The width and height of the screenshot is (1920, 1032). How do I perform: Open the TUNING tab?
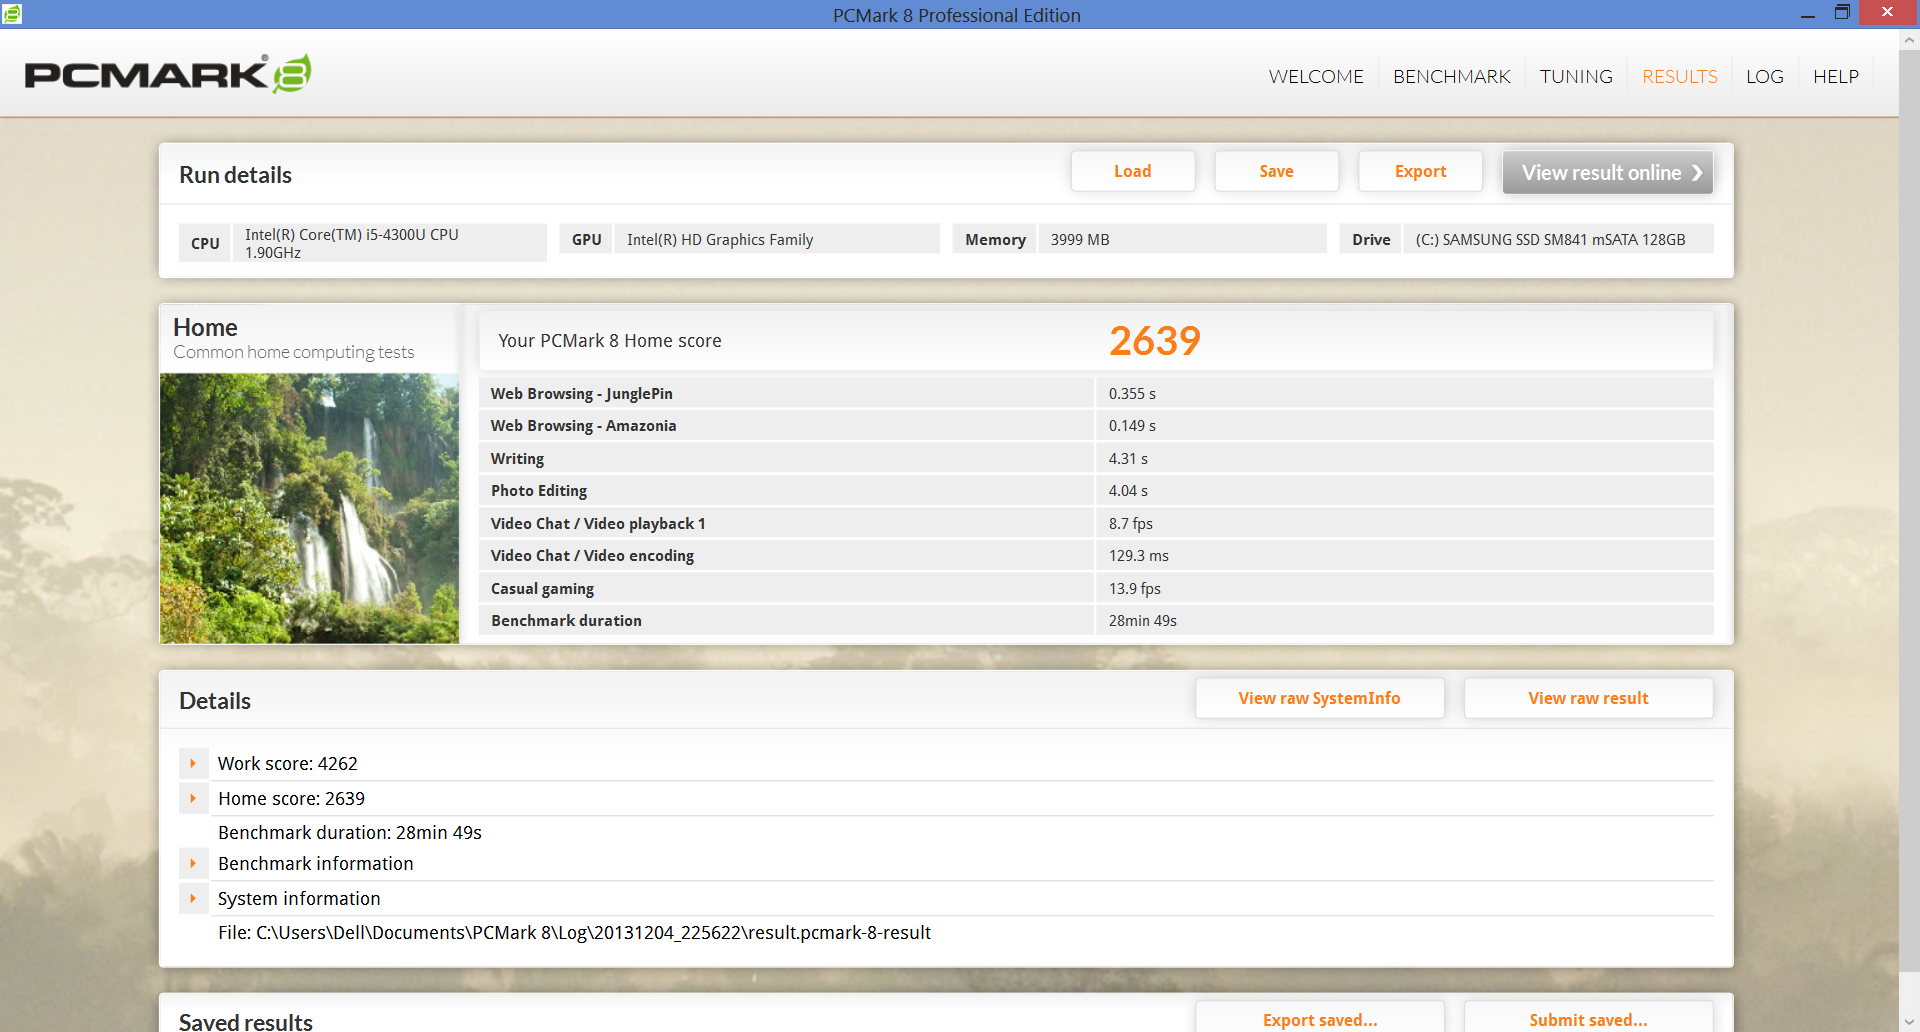(1576, 77)
